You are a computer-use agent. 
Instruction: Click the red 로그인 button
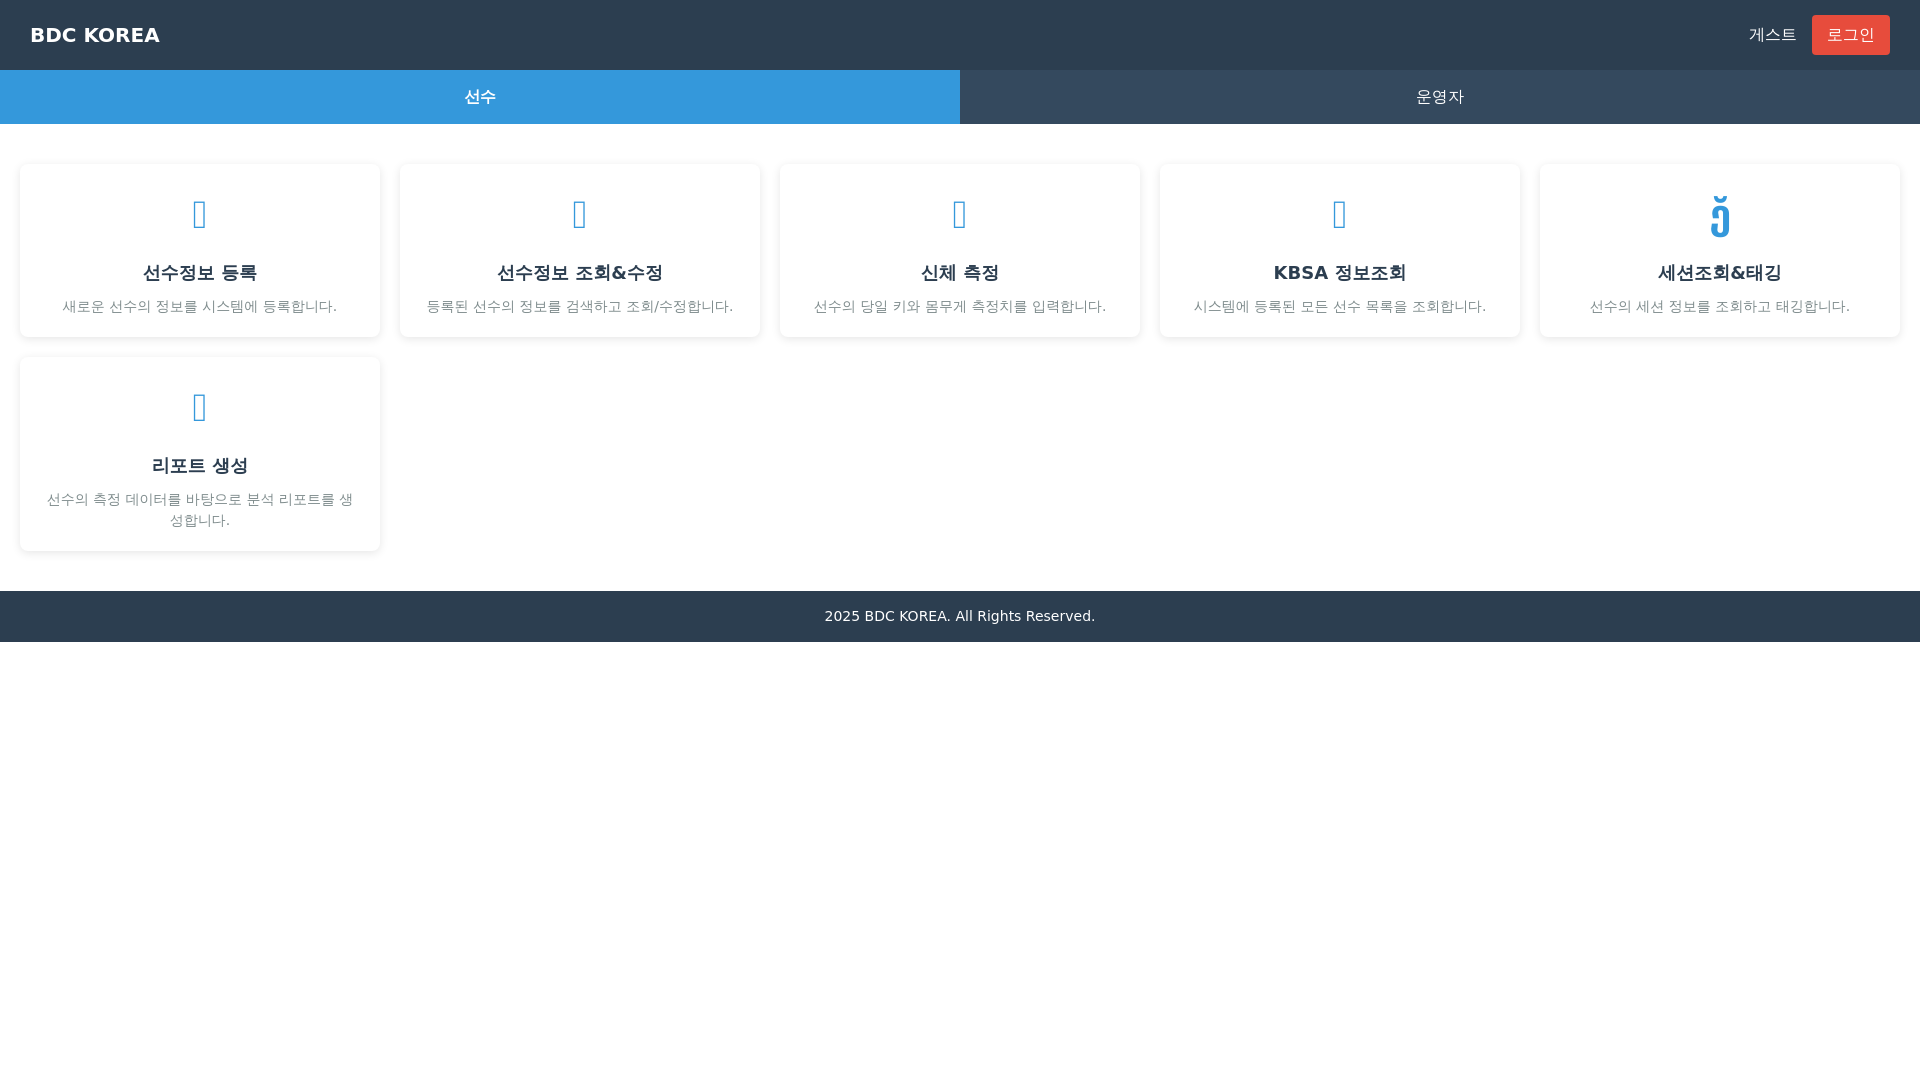[1850, 35]
